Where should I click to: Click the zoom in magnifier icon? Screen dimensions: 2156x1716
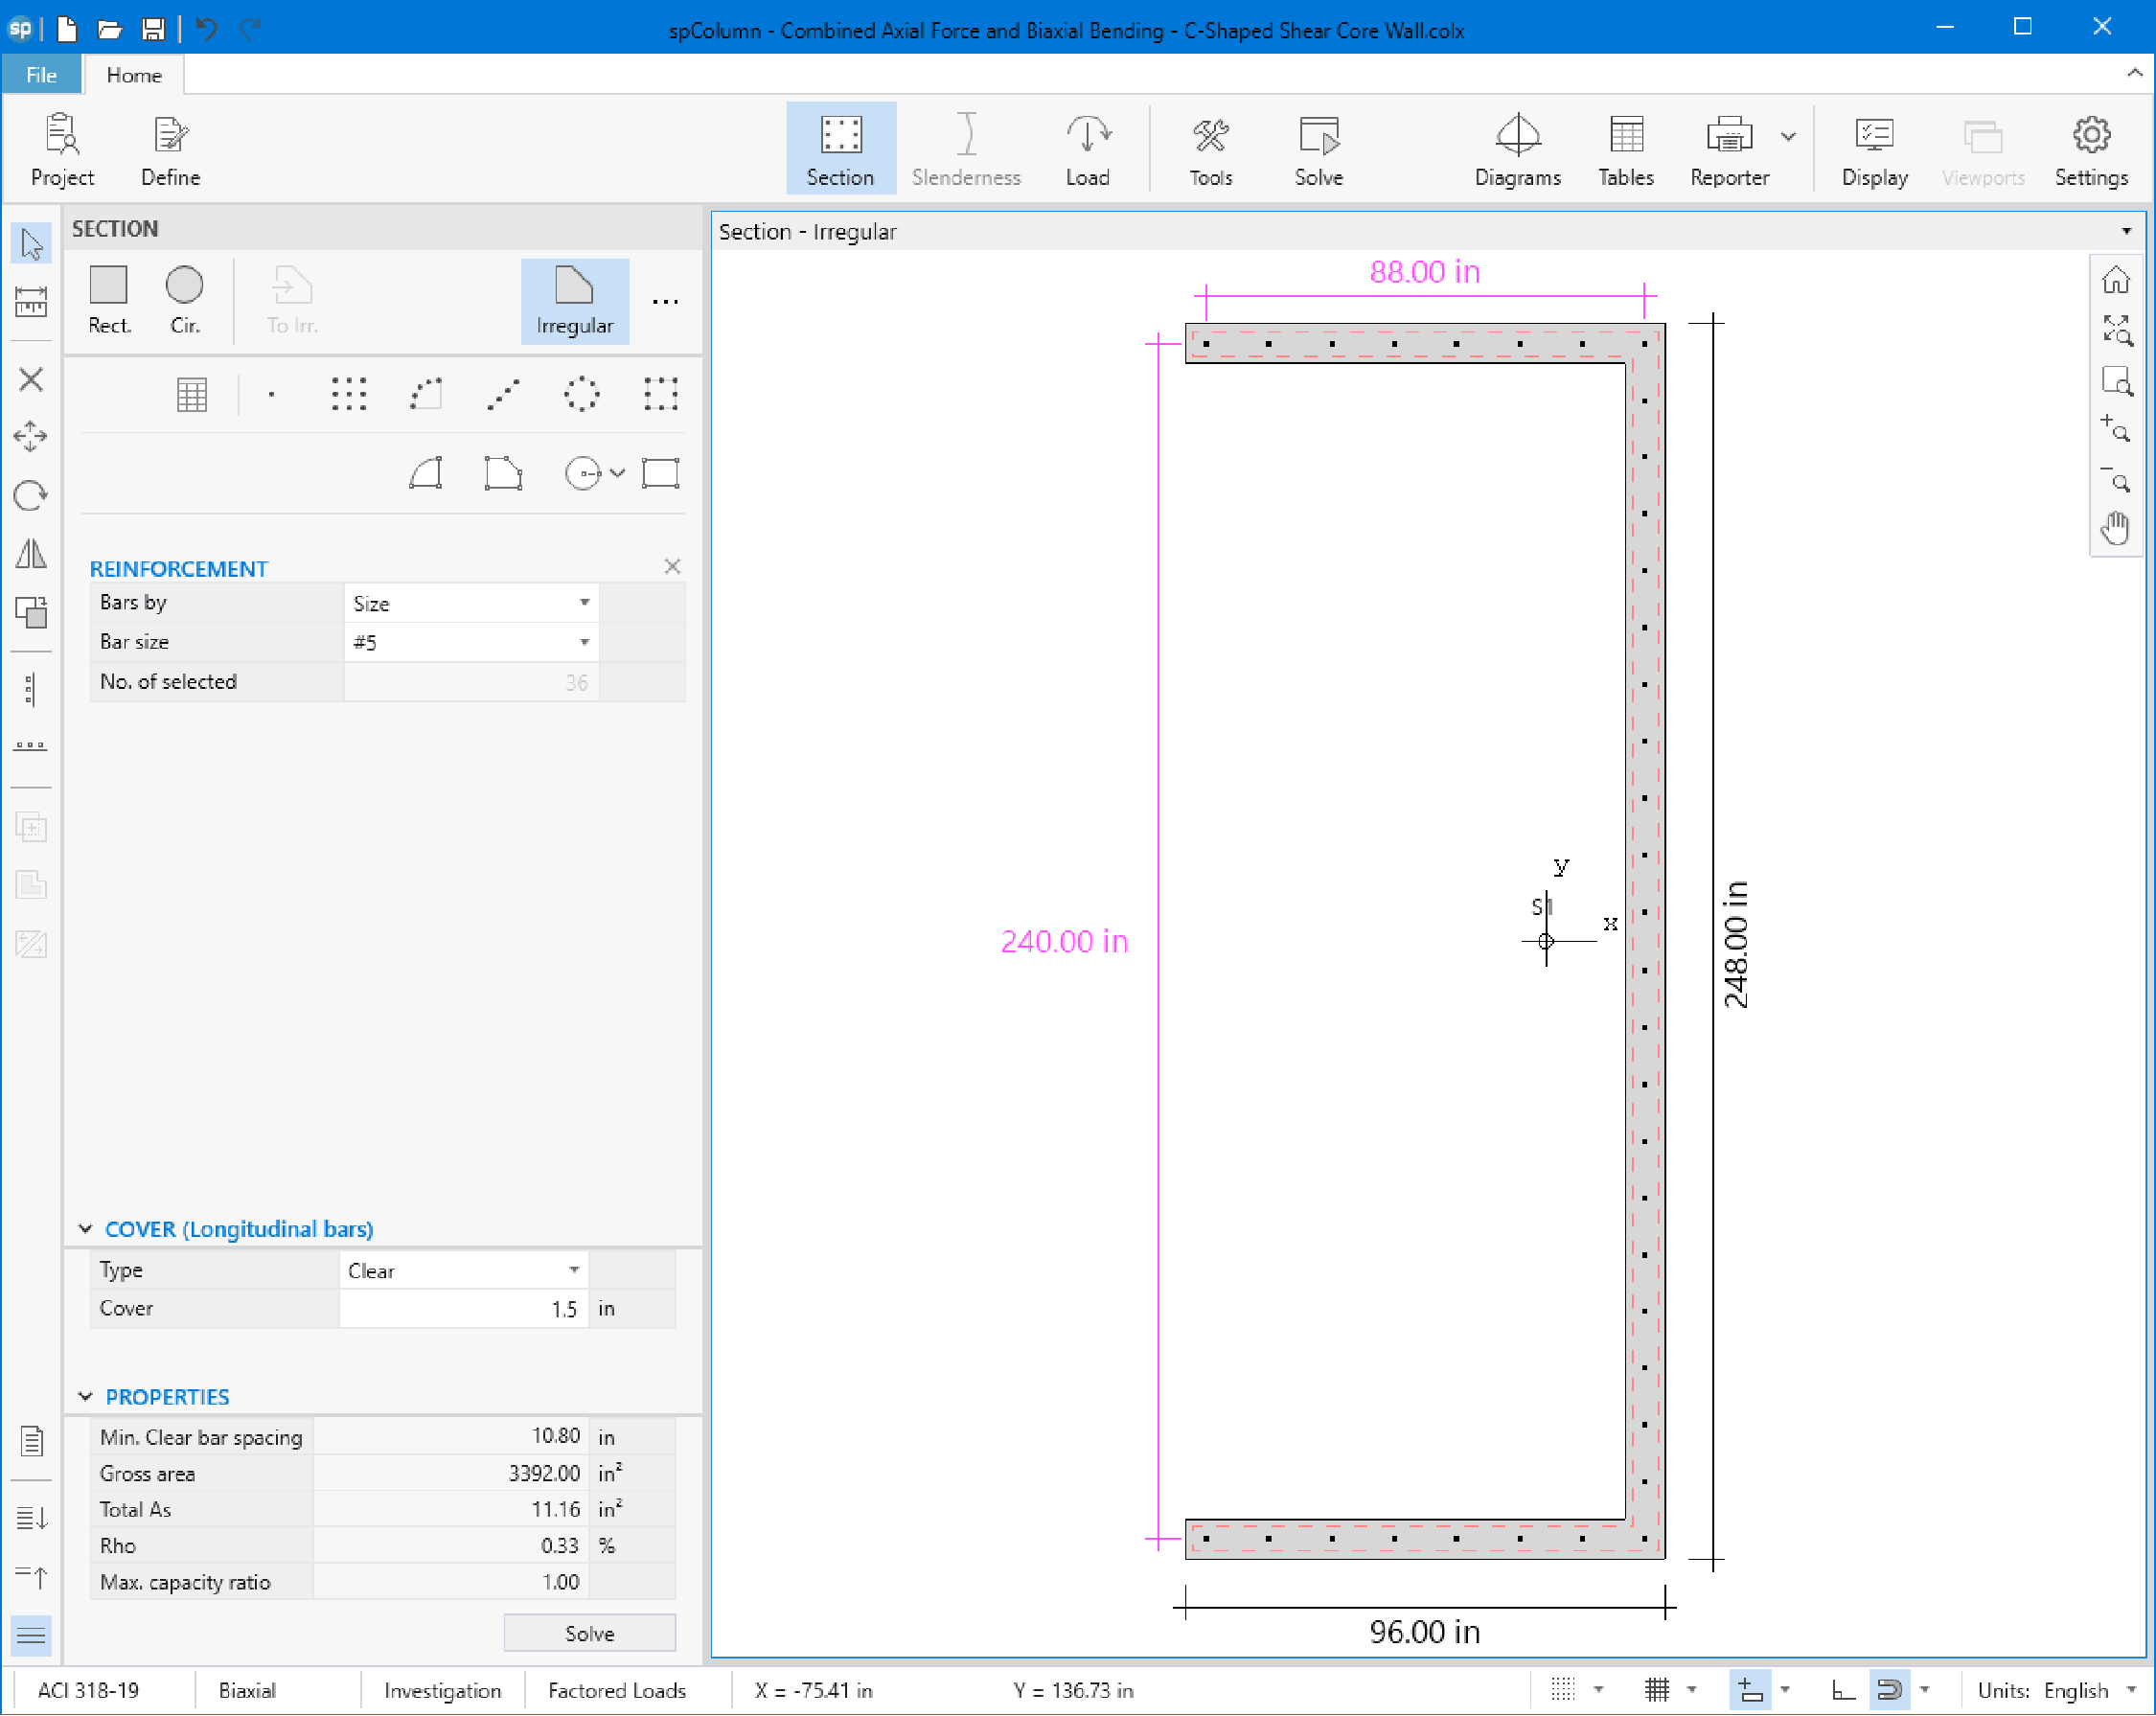coord(2115,429)
